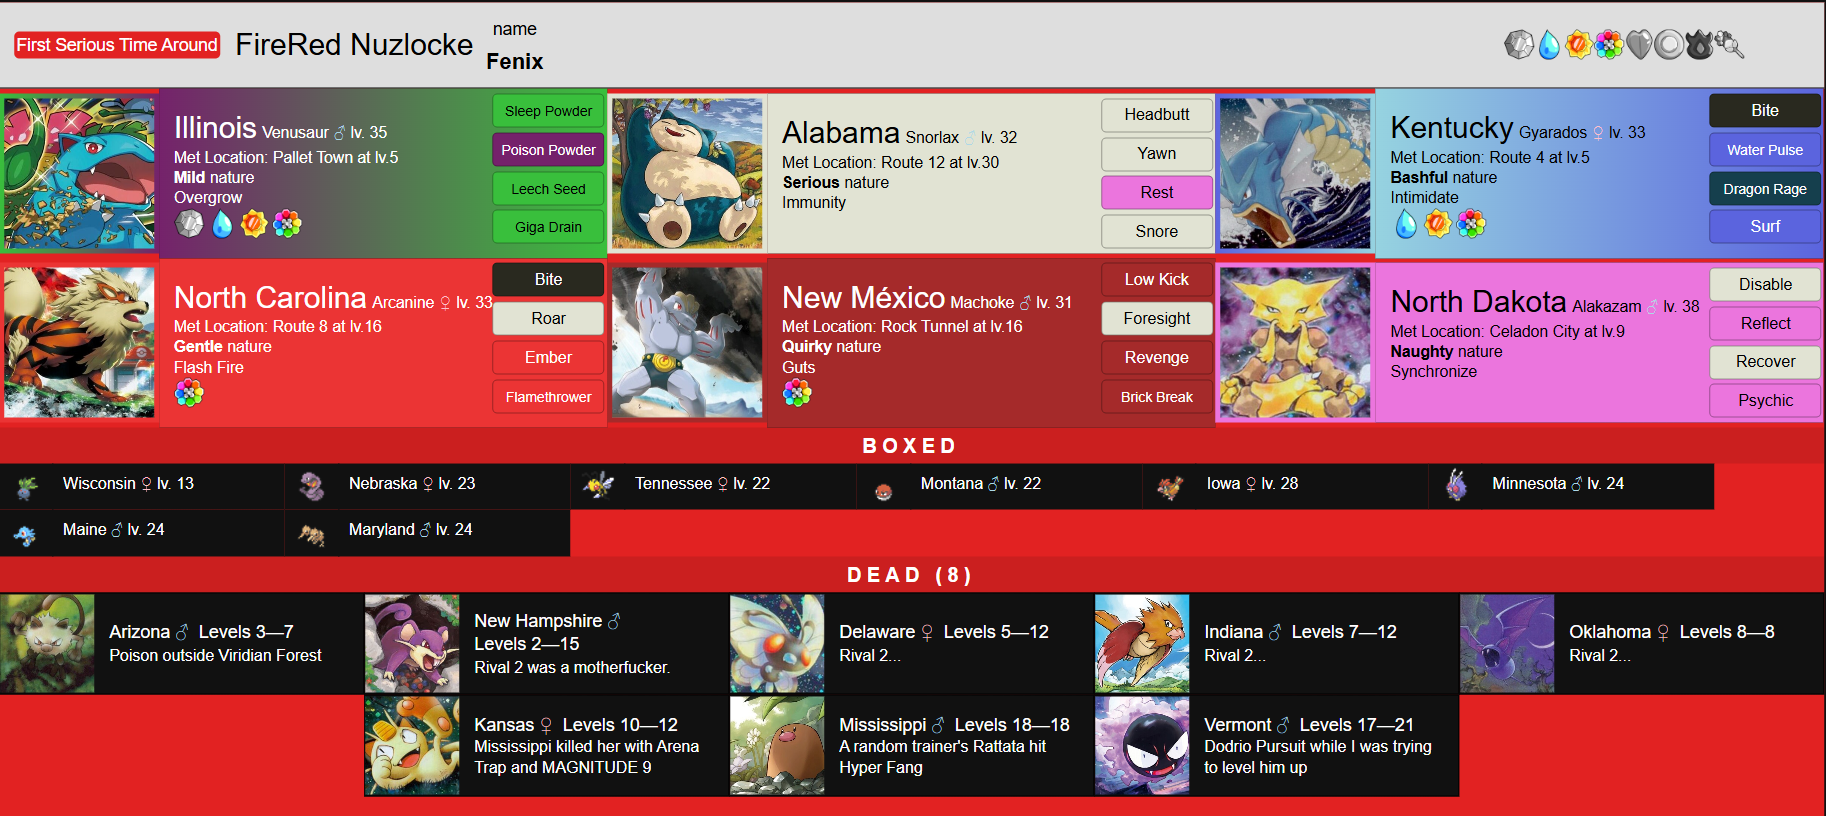Viewport: 1826px width, 816px height.
Task: Click the Earth Badge icon in the header
Action: pos(1730,45)
